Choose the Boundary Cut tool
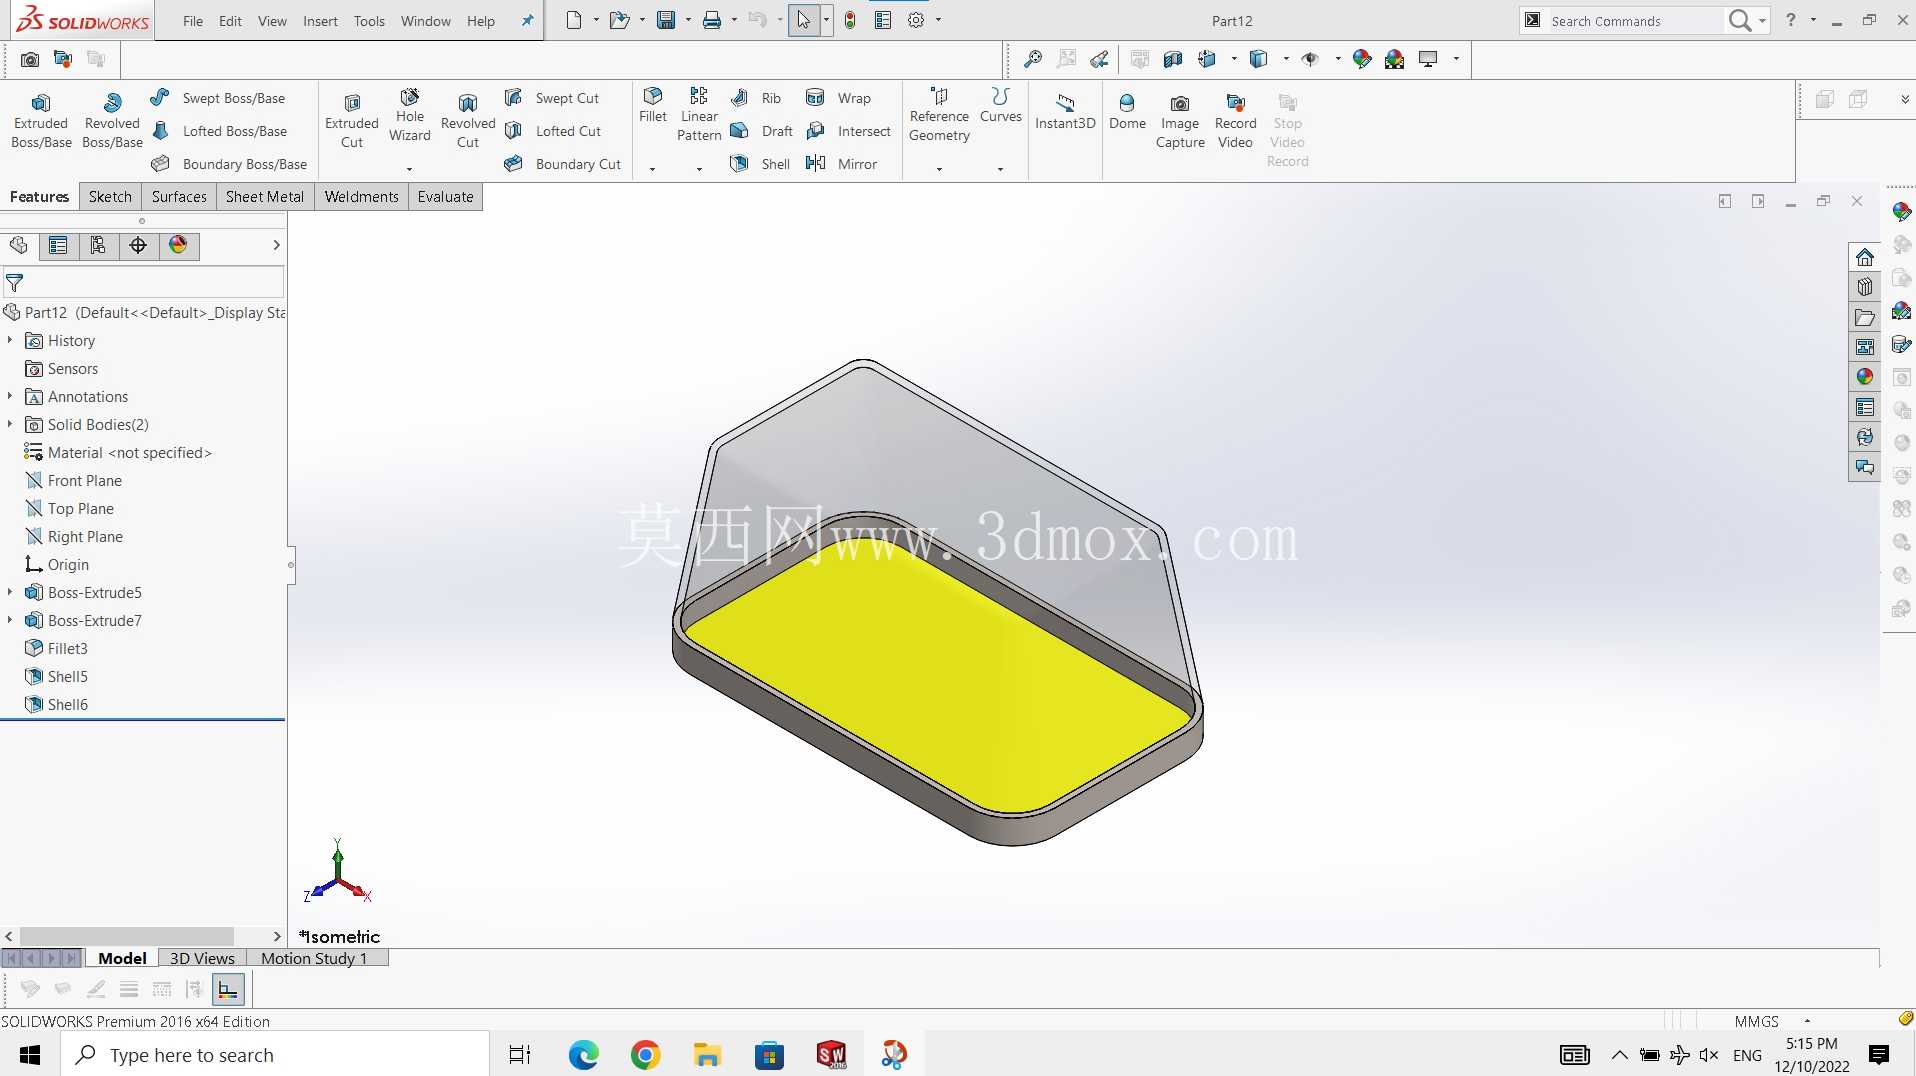The image size is (1916, 1076). pos(563,164)
